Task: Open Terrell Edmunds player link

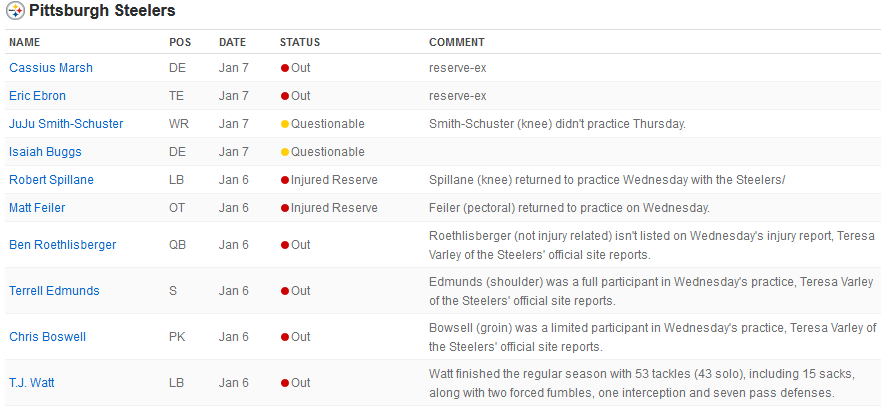Action: click(x=54, y=291)
